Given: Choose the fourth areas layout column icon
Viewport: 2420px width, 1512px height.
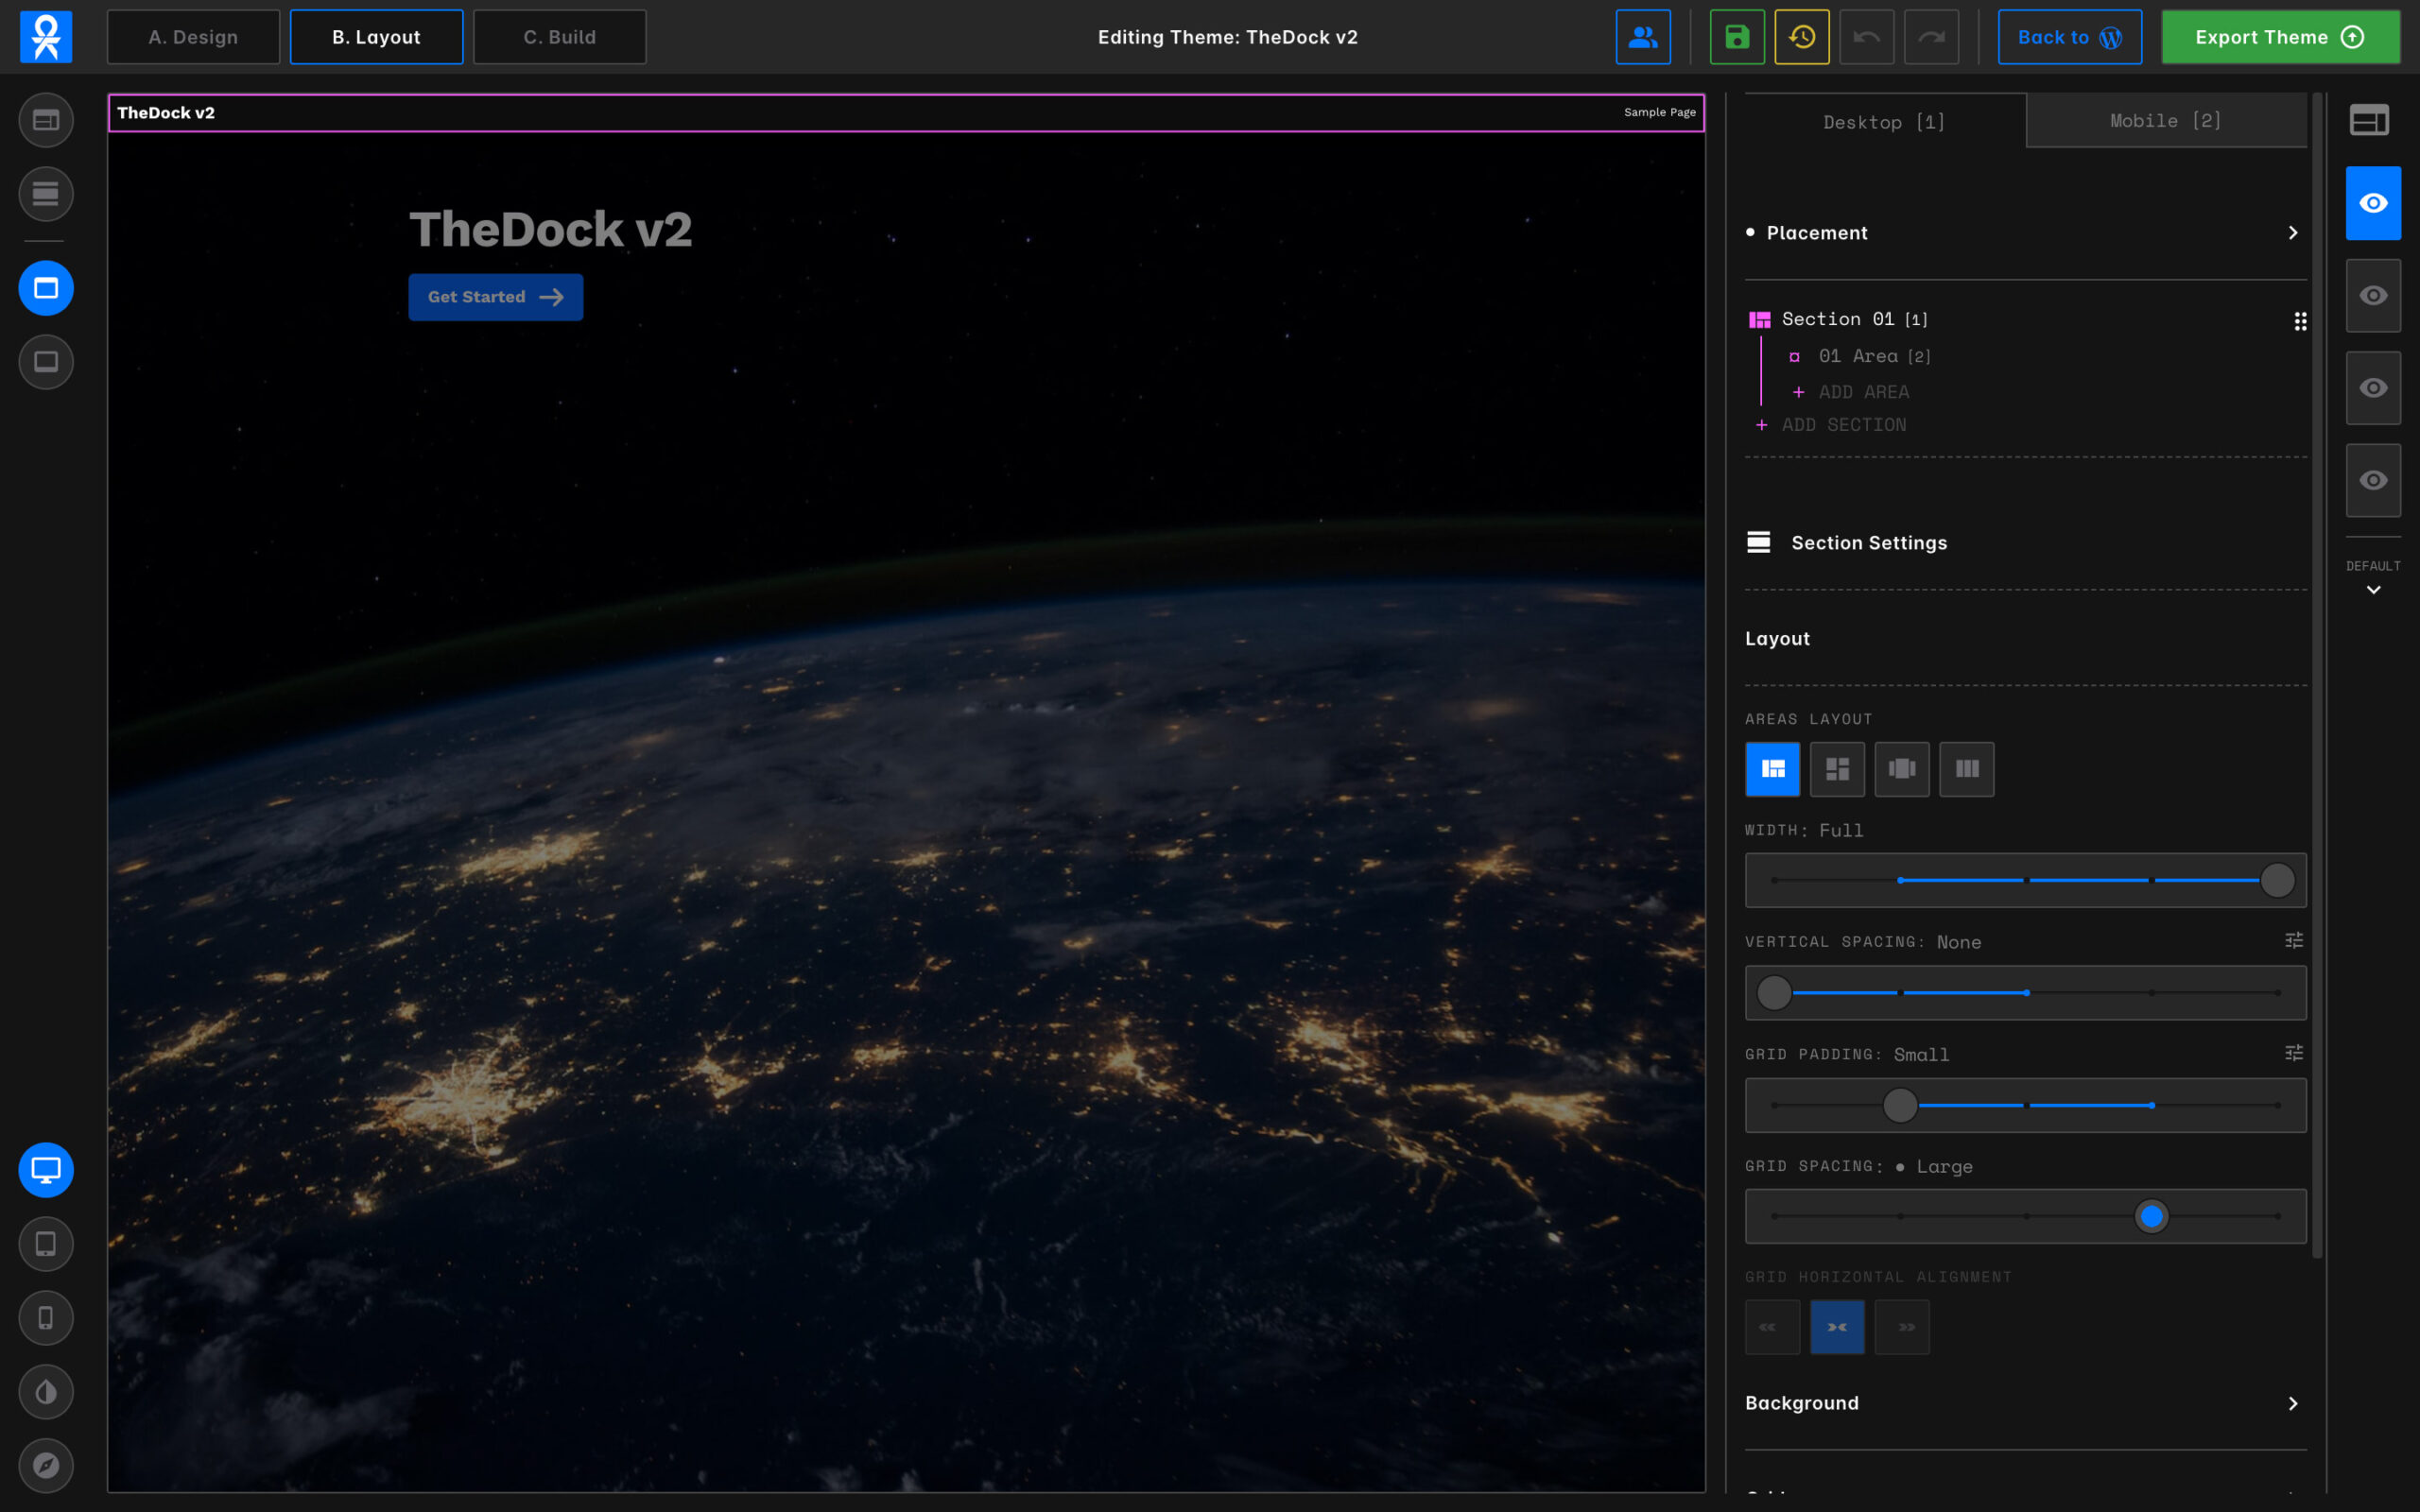Looking at the screenshot, I should coord(1966,769).
